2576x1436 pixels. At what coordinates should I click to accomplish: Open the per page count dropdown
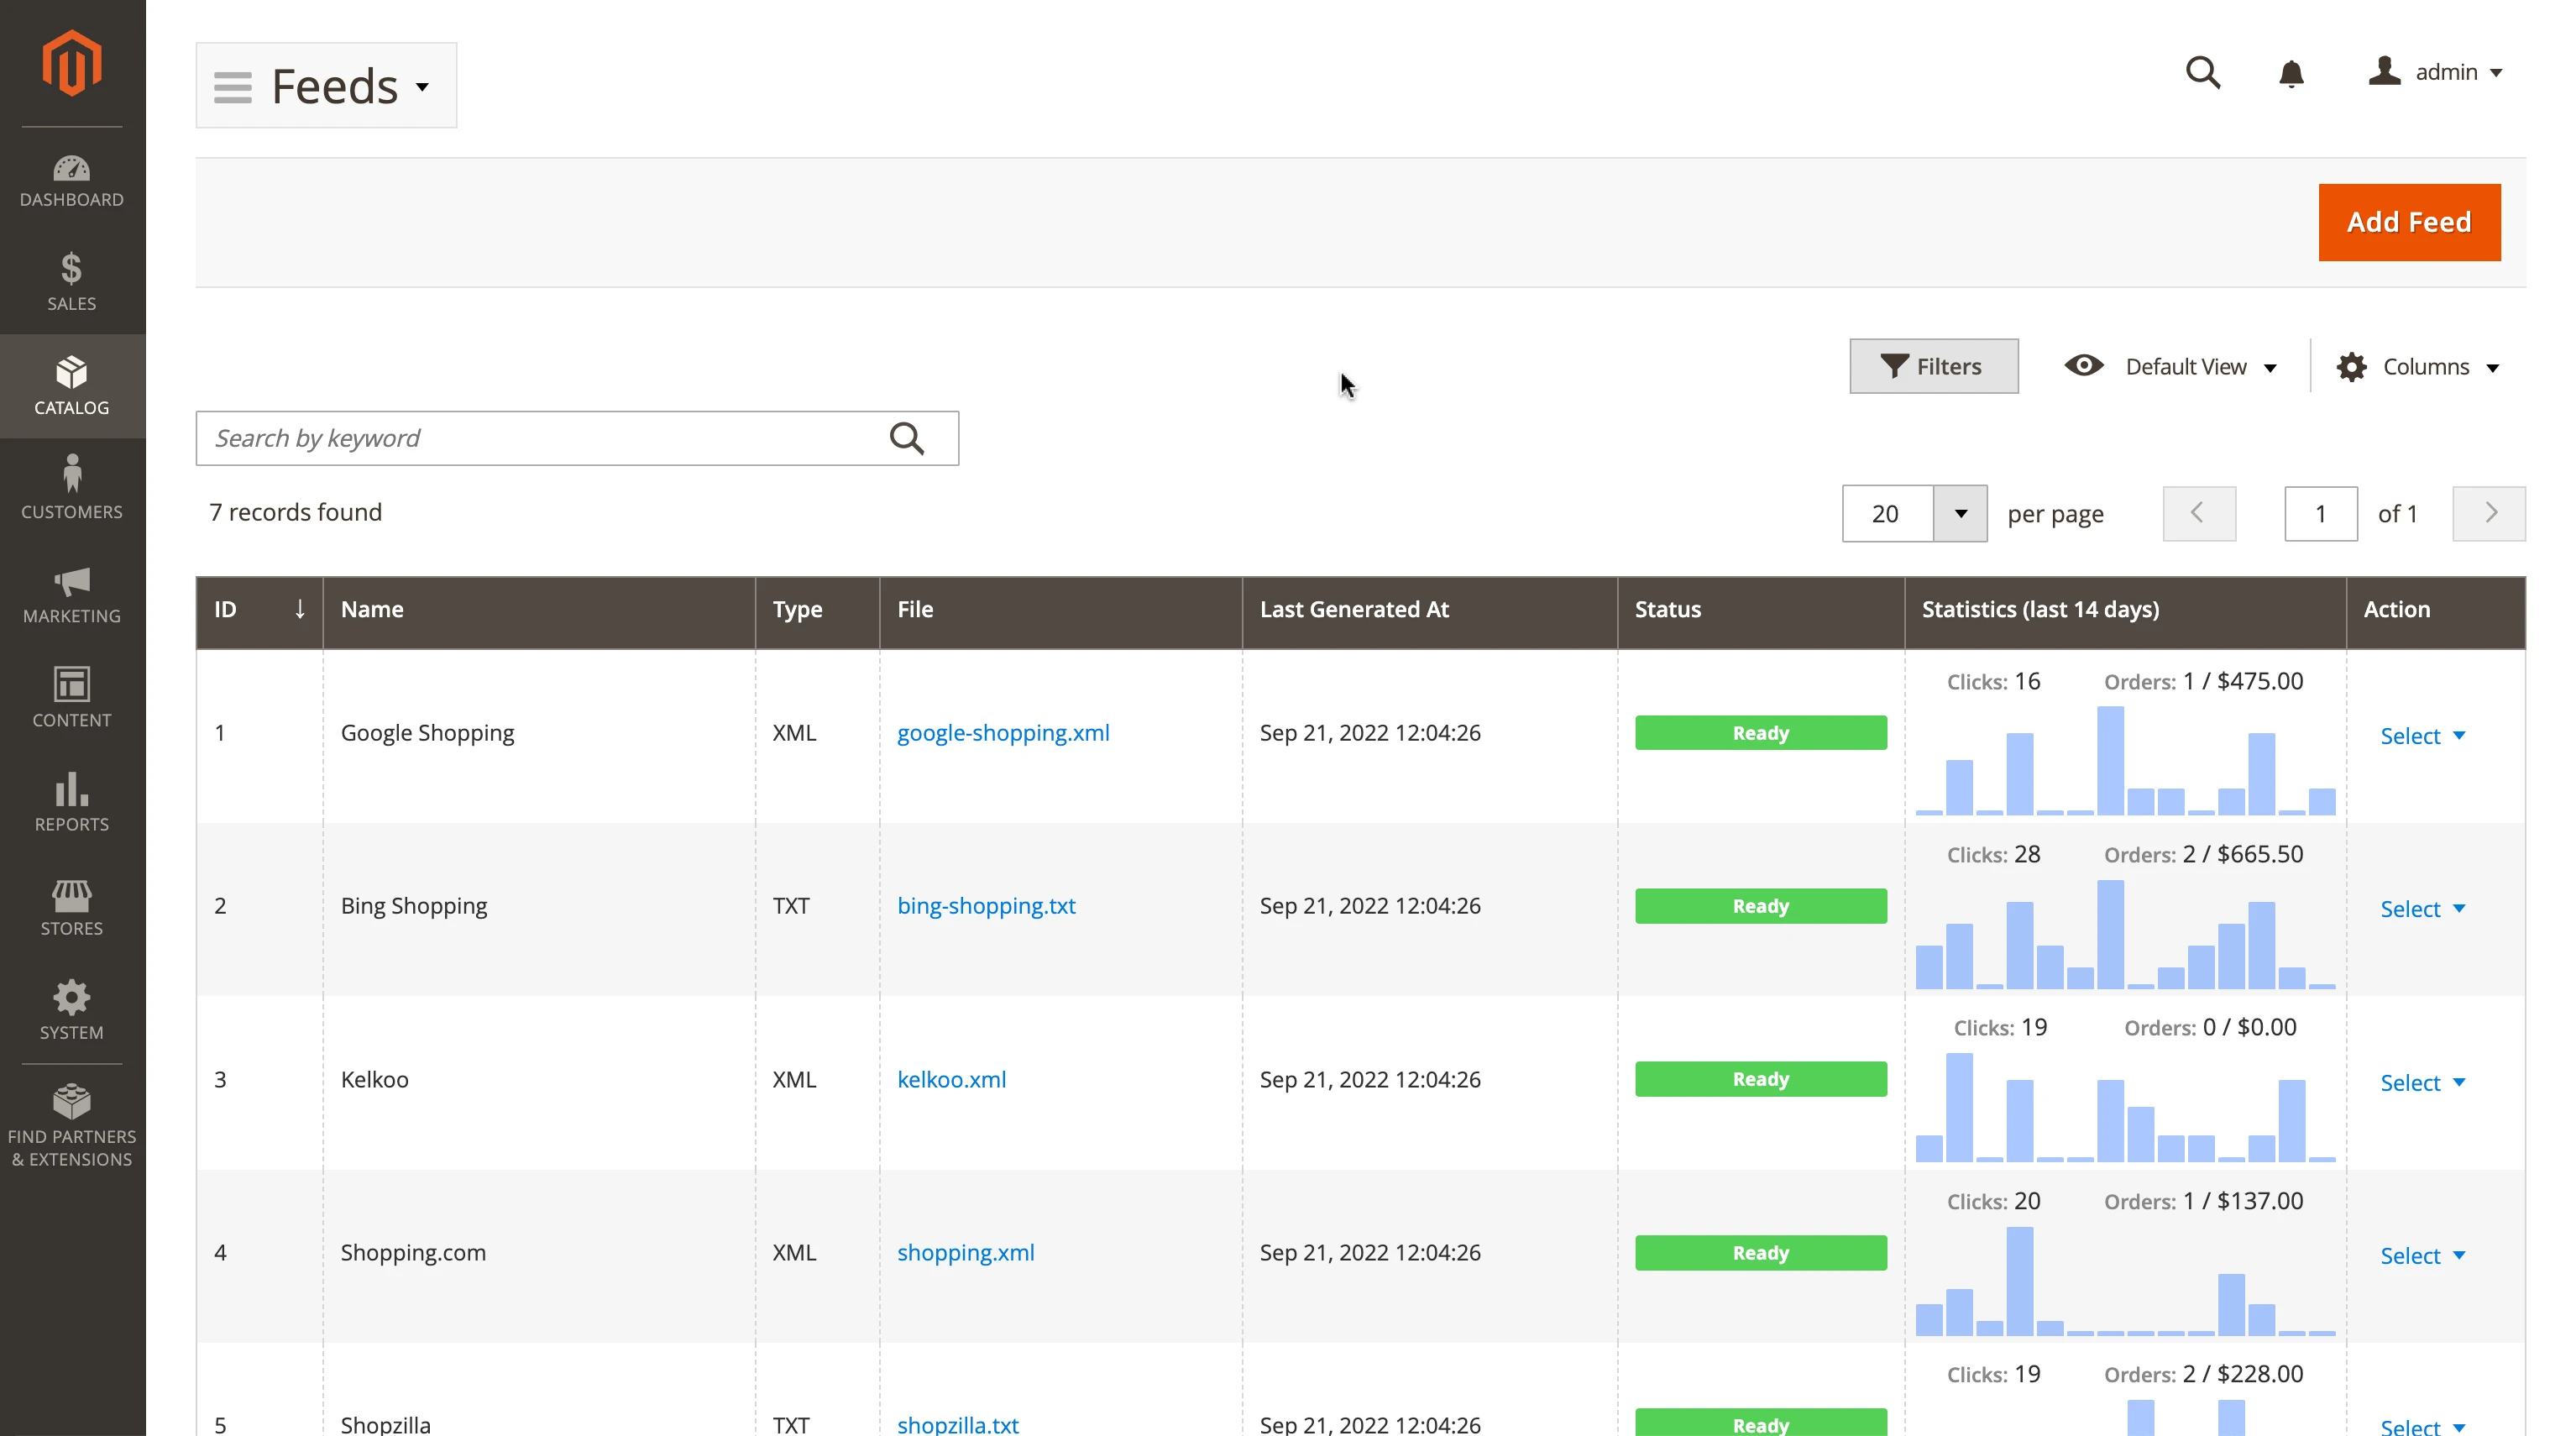[x=1960, y=514]
